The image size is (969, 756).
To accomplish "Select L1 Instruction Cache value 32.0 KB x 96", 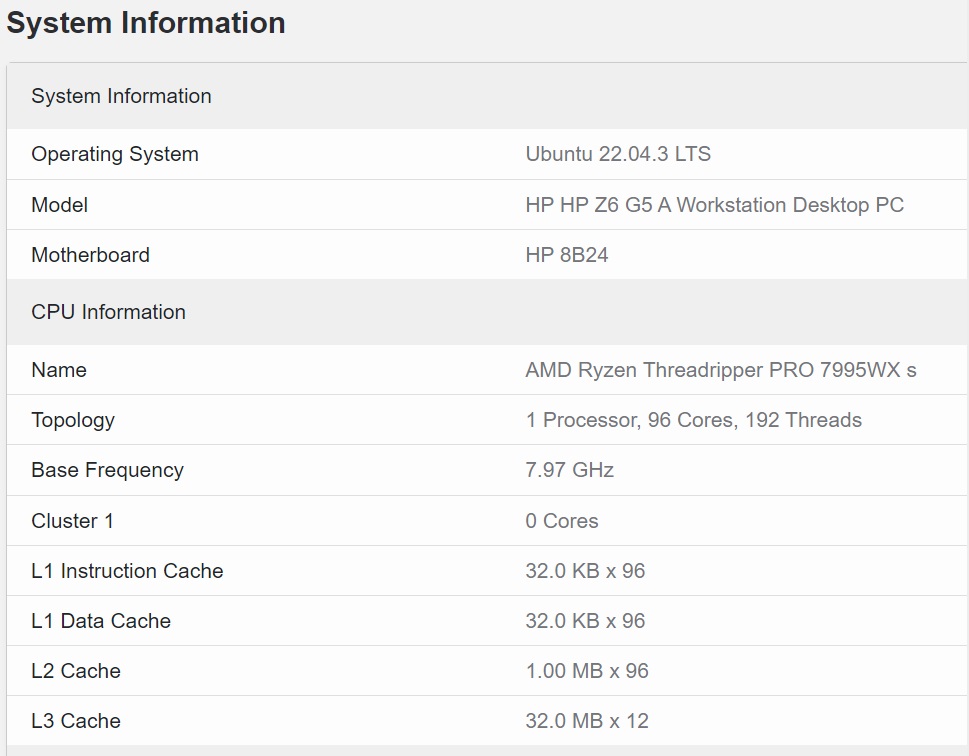I will click(585, 571).
